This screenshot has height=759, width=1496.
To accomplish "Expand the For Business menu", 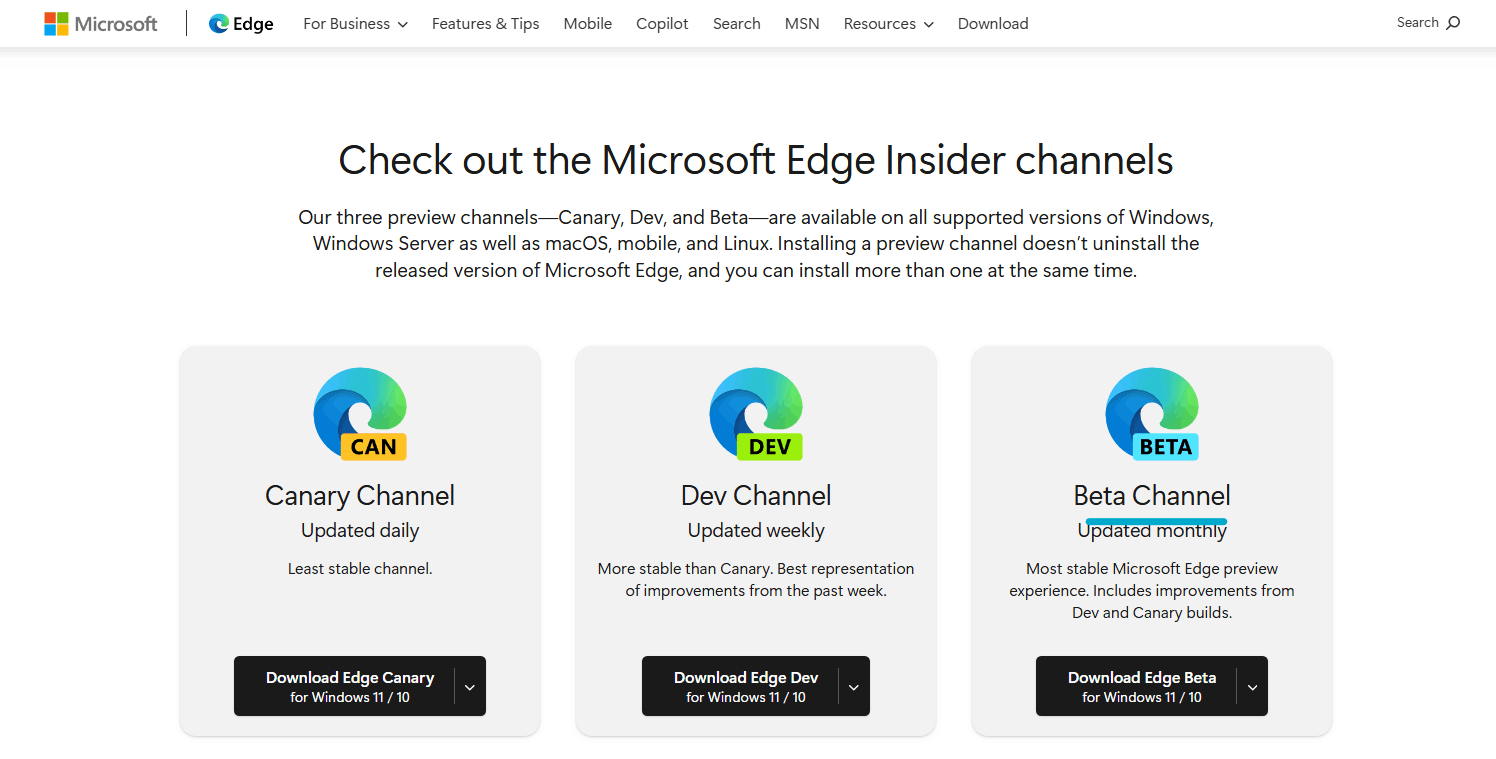I will pos(355,23).
